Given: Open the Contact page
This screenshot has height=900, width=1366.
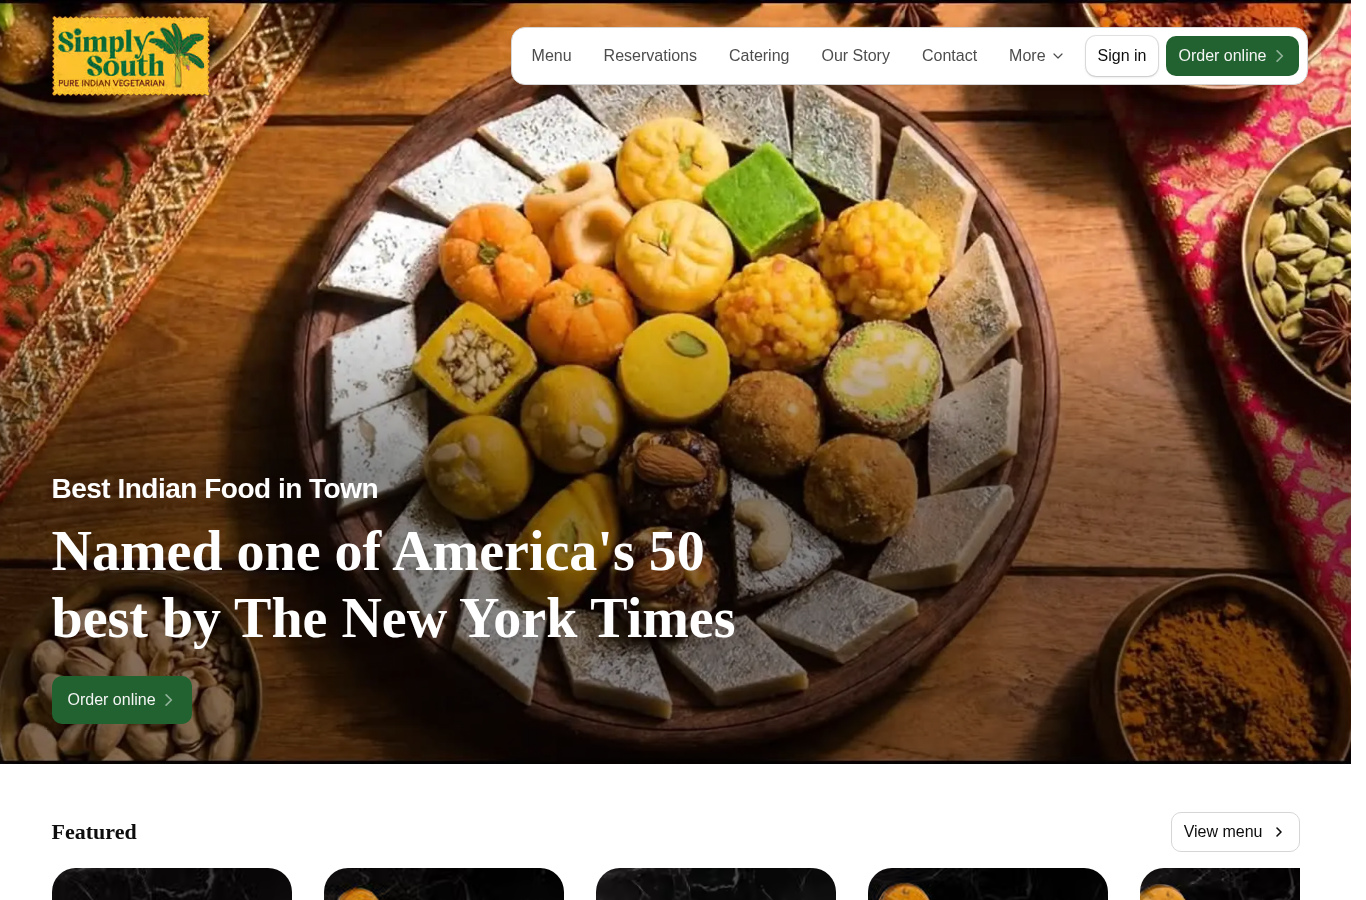Looking at the screenshot, I should click(x=949, y=56).
